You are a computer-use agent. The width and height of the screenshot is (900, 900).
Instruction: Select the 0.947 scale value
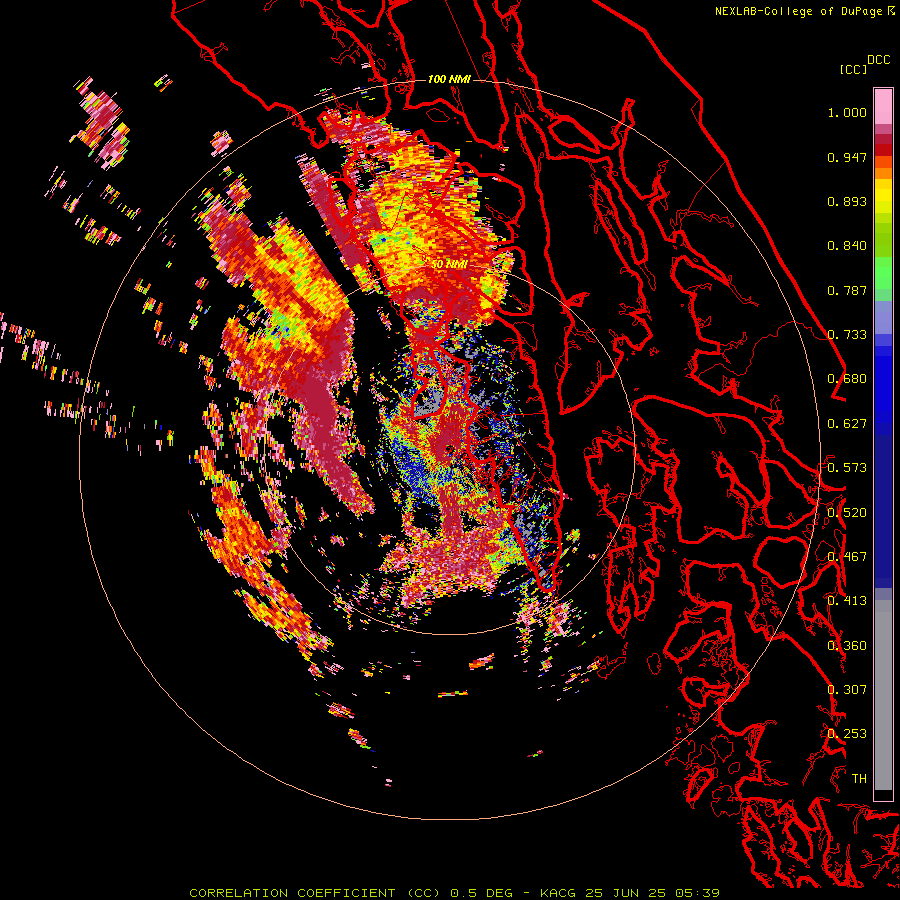click(x=847, y=157)
